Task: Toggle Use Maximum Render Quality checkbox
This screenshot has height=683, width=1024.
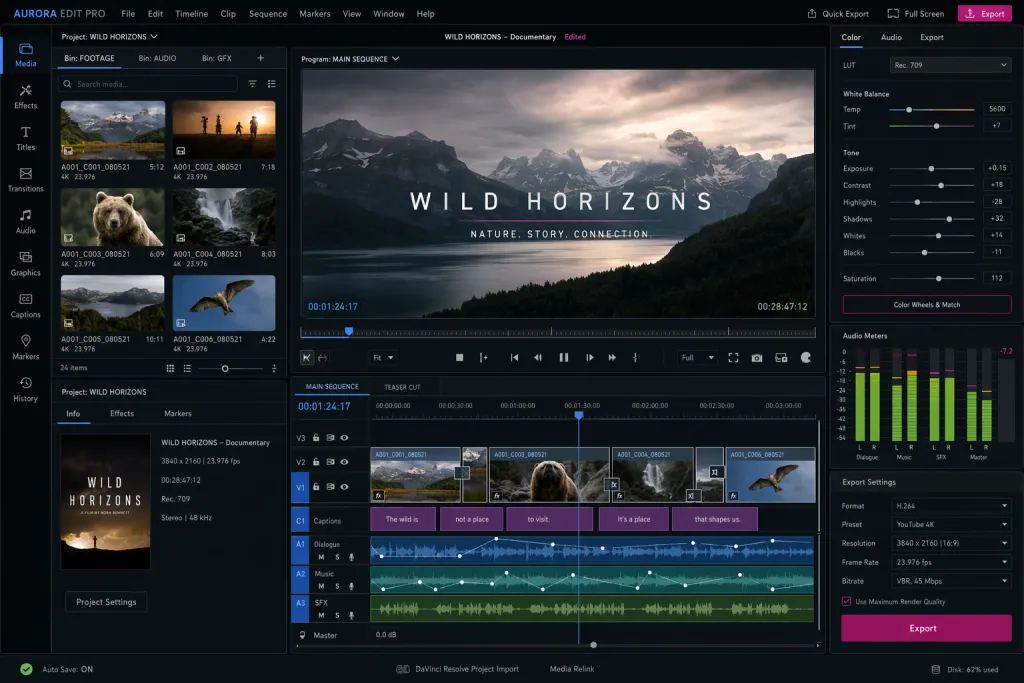Action: [x=846, y=601]
